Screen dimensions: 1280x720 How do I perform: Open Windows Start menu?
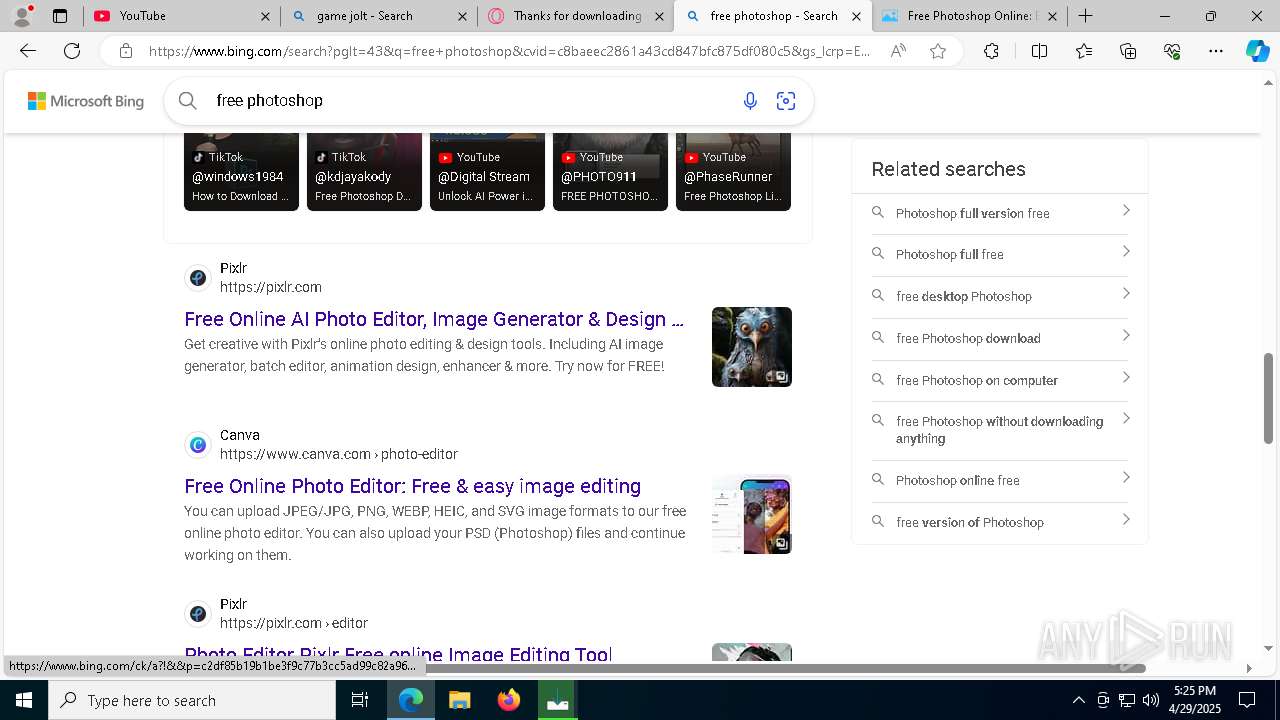pyautogui.click(x=24, y=700)
